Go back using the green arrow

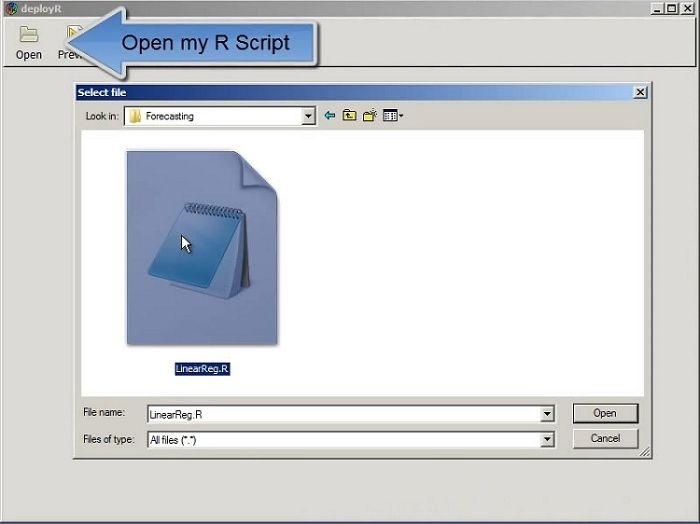330,116
